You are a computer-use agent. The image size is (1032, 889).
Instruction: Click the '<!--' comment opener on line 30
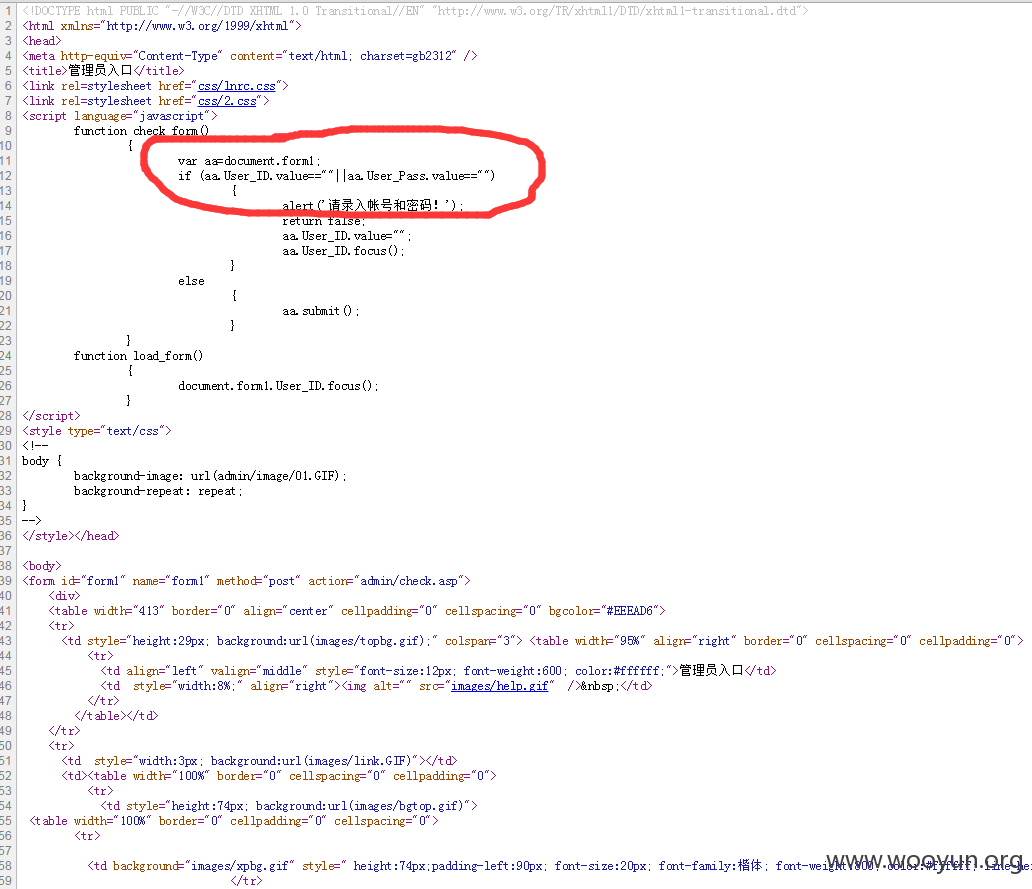tap(36, 446)
